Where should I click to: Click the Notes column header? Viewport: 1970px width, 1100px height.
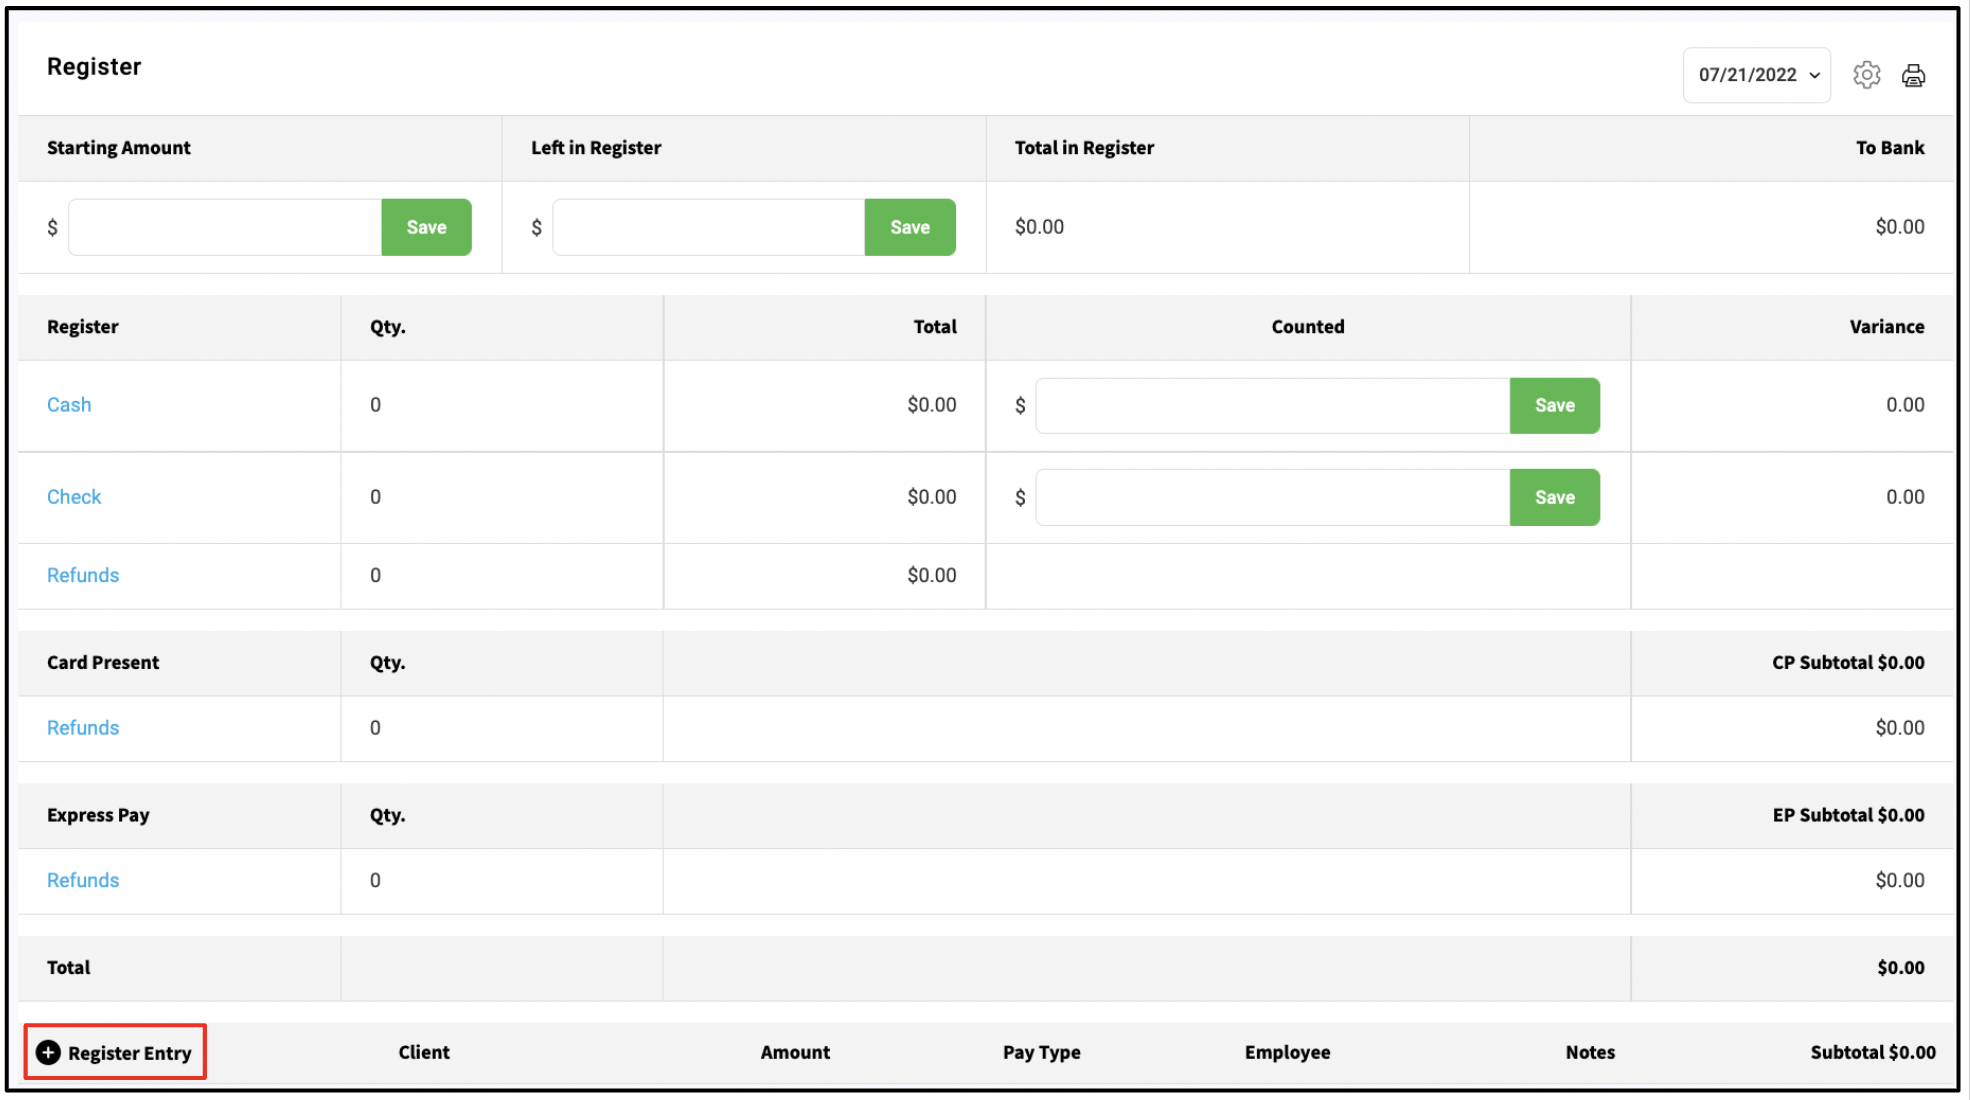tap(1590, 1052)
